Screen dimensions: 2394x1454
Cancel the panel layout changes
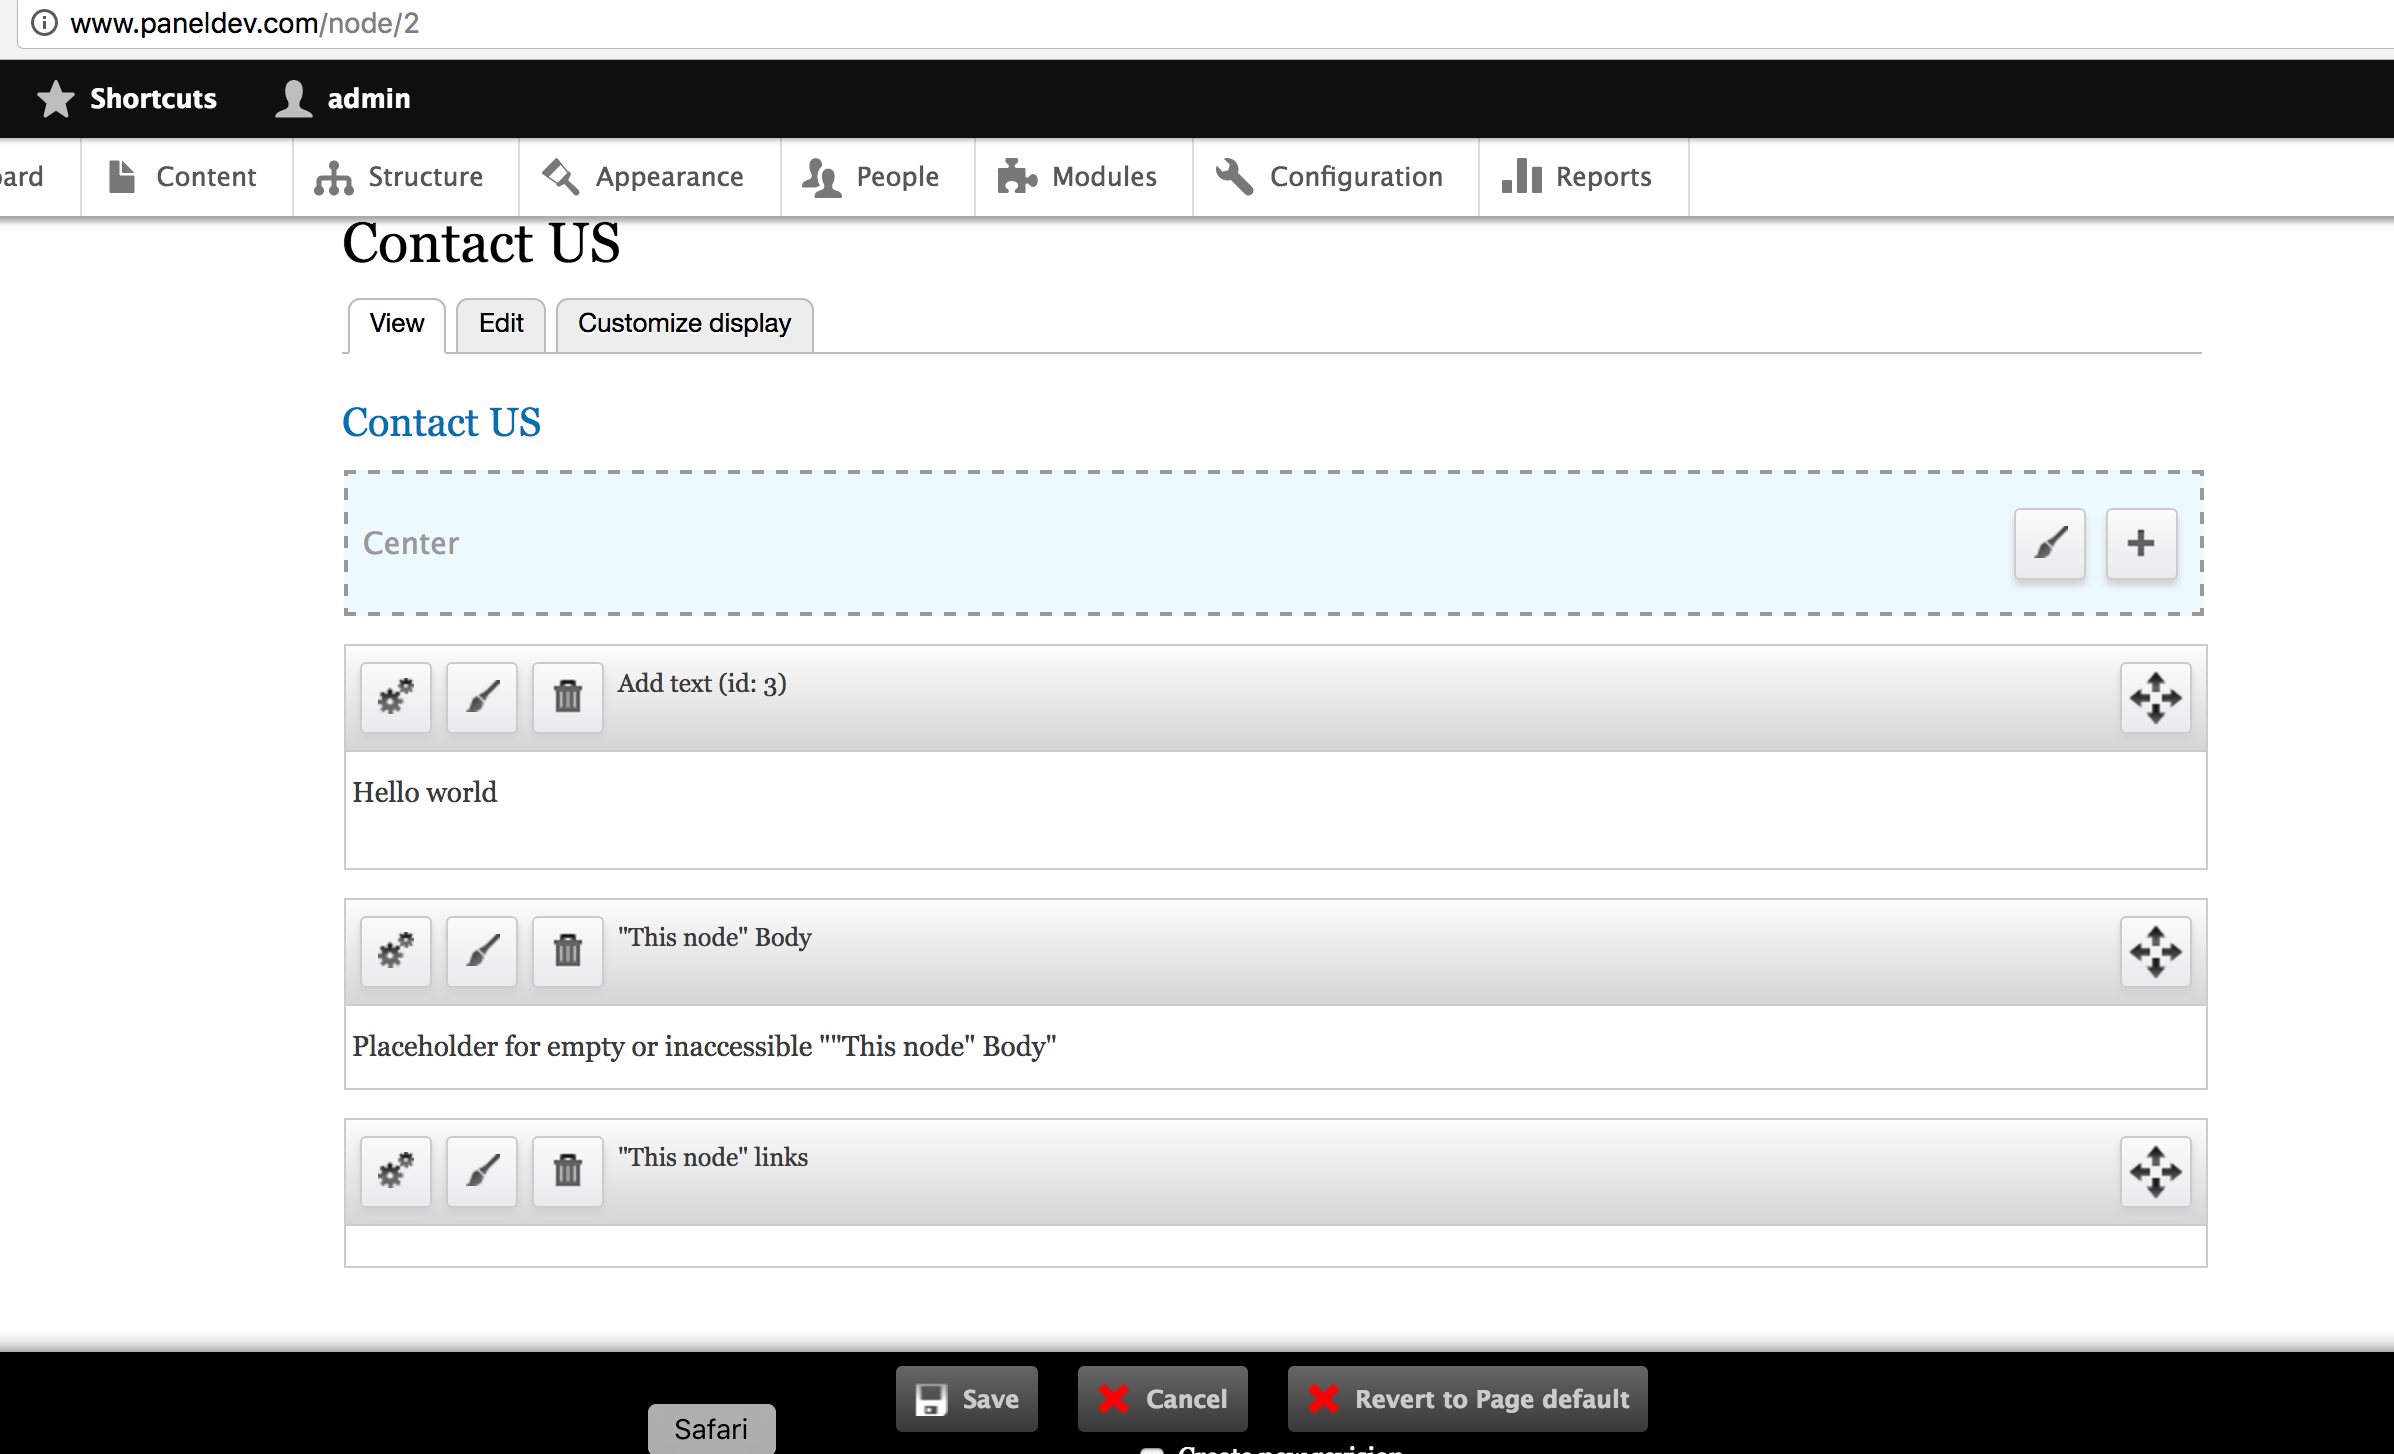tap(1163, 1398)
